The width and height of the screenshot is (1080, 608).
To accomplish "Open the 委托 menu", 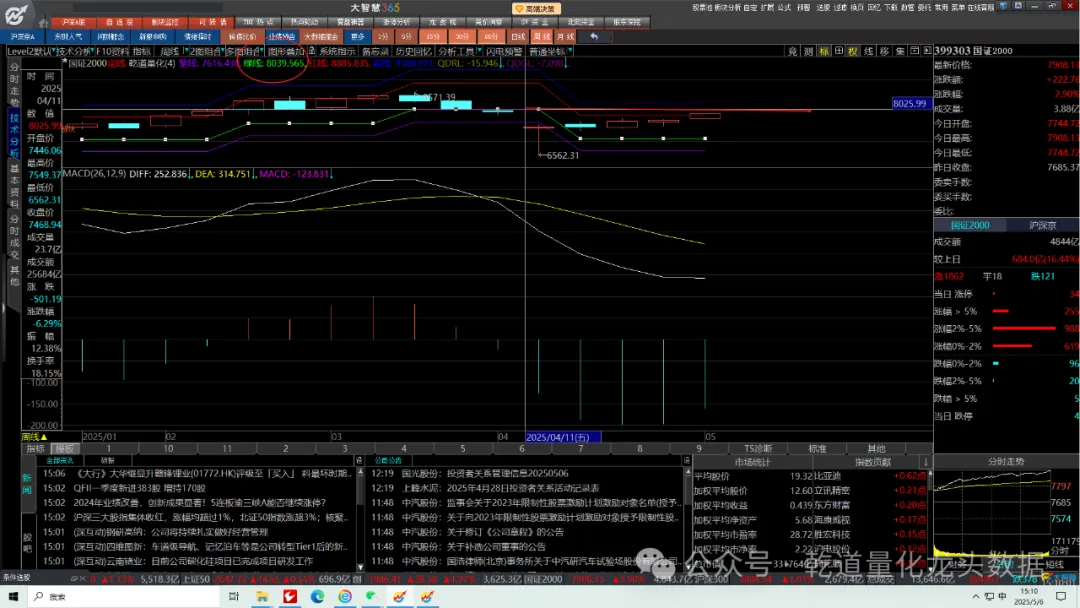I will tap(924, 8).
